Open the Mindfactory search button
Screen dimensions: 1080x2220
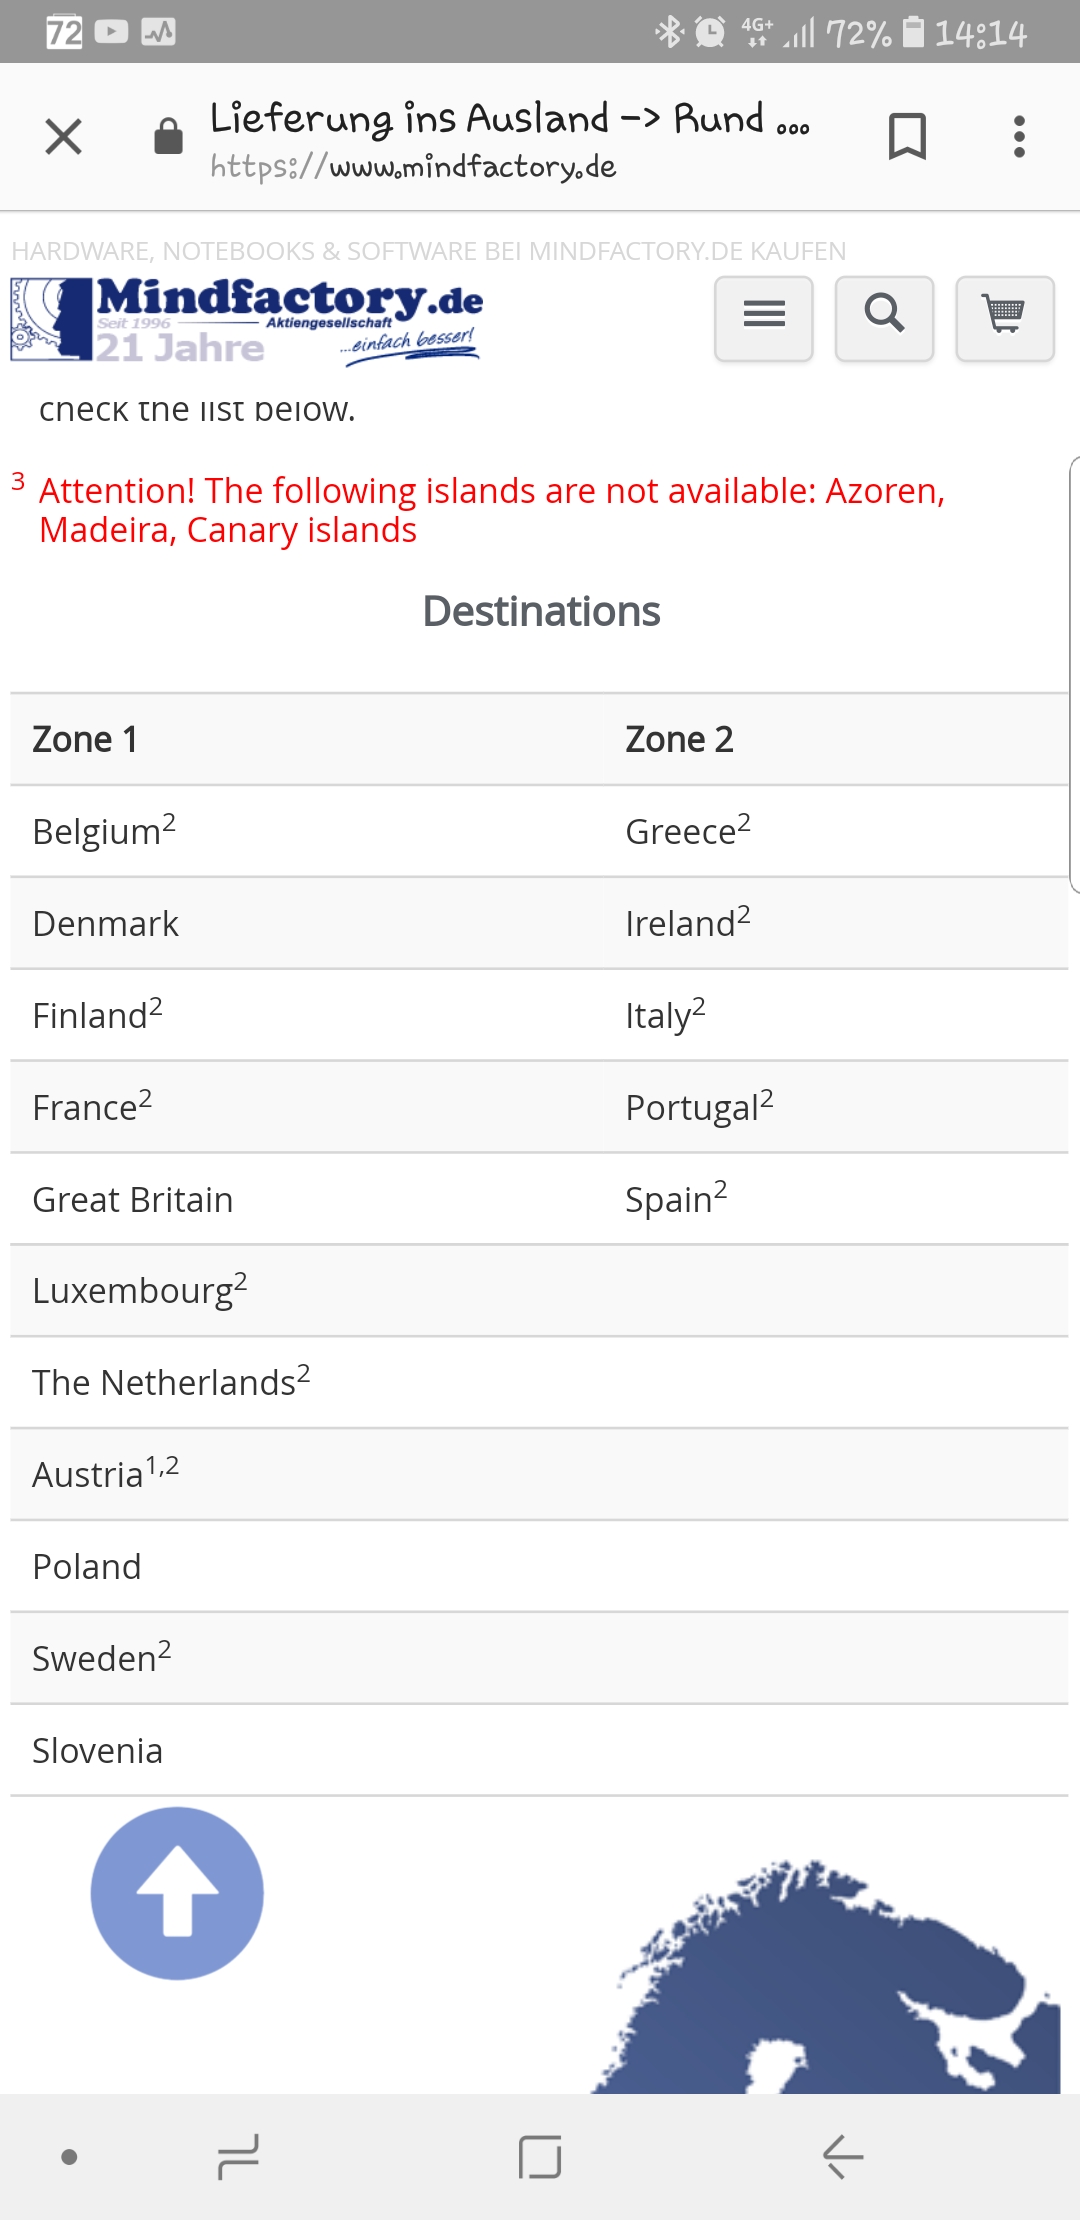tap(884, 318)
